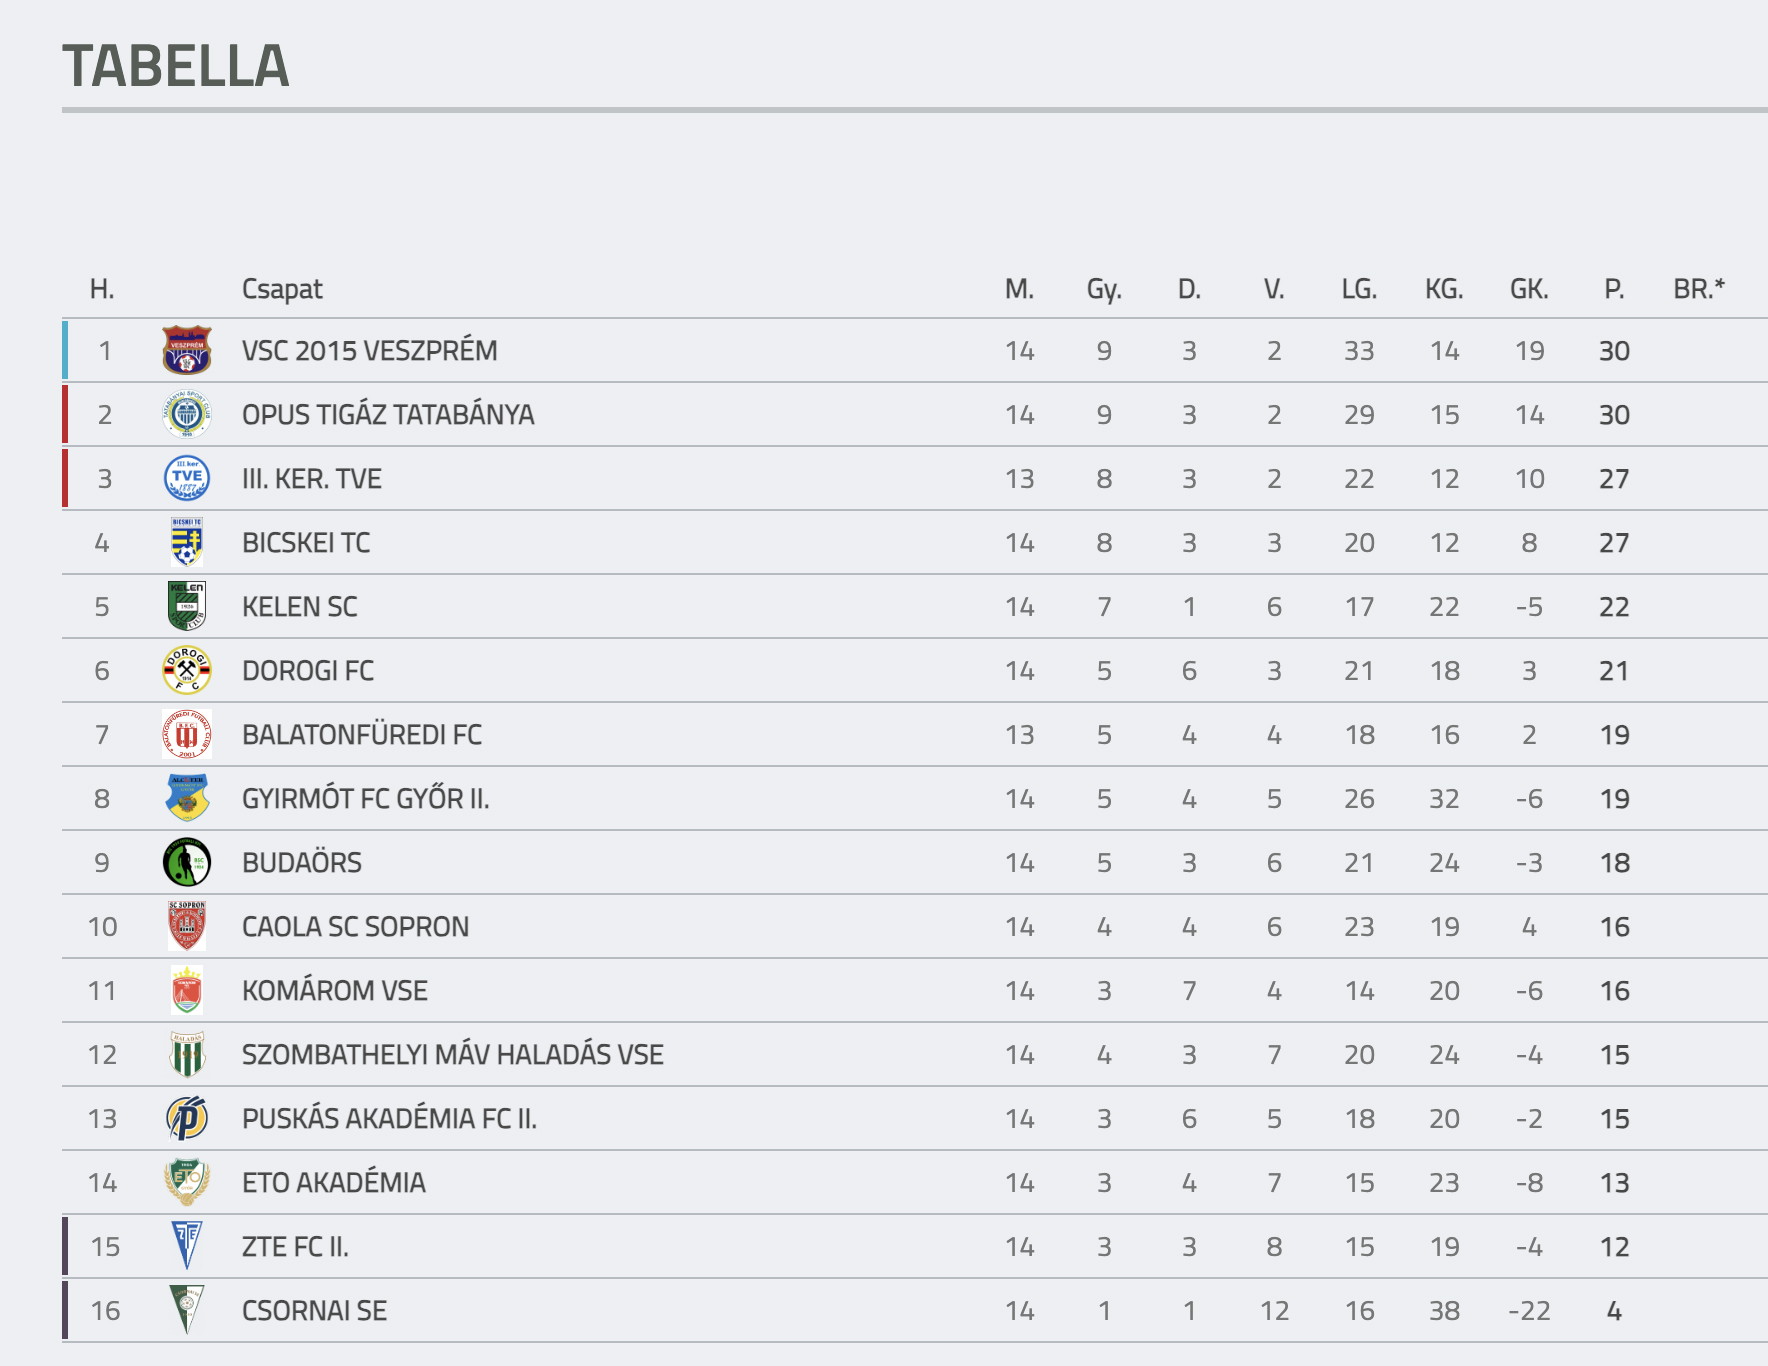Click the Caola SC Sopron team name

pyautogui.click(x=355, y=927)
